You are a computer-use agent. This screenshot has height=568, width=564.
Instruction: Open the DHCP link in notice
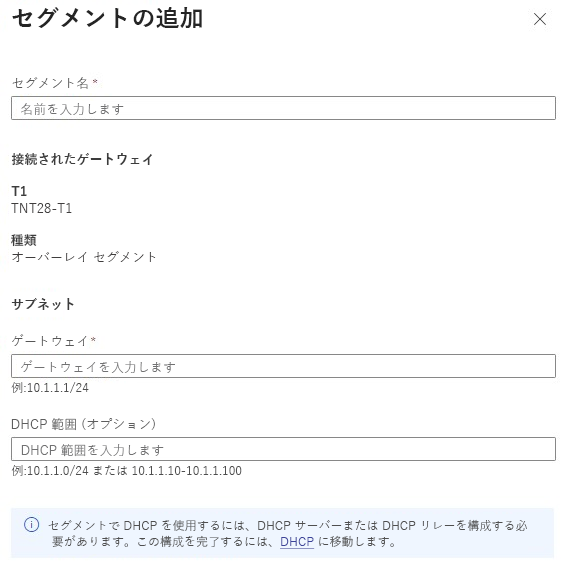tap(297, 542)
